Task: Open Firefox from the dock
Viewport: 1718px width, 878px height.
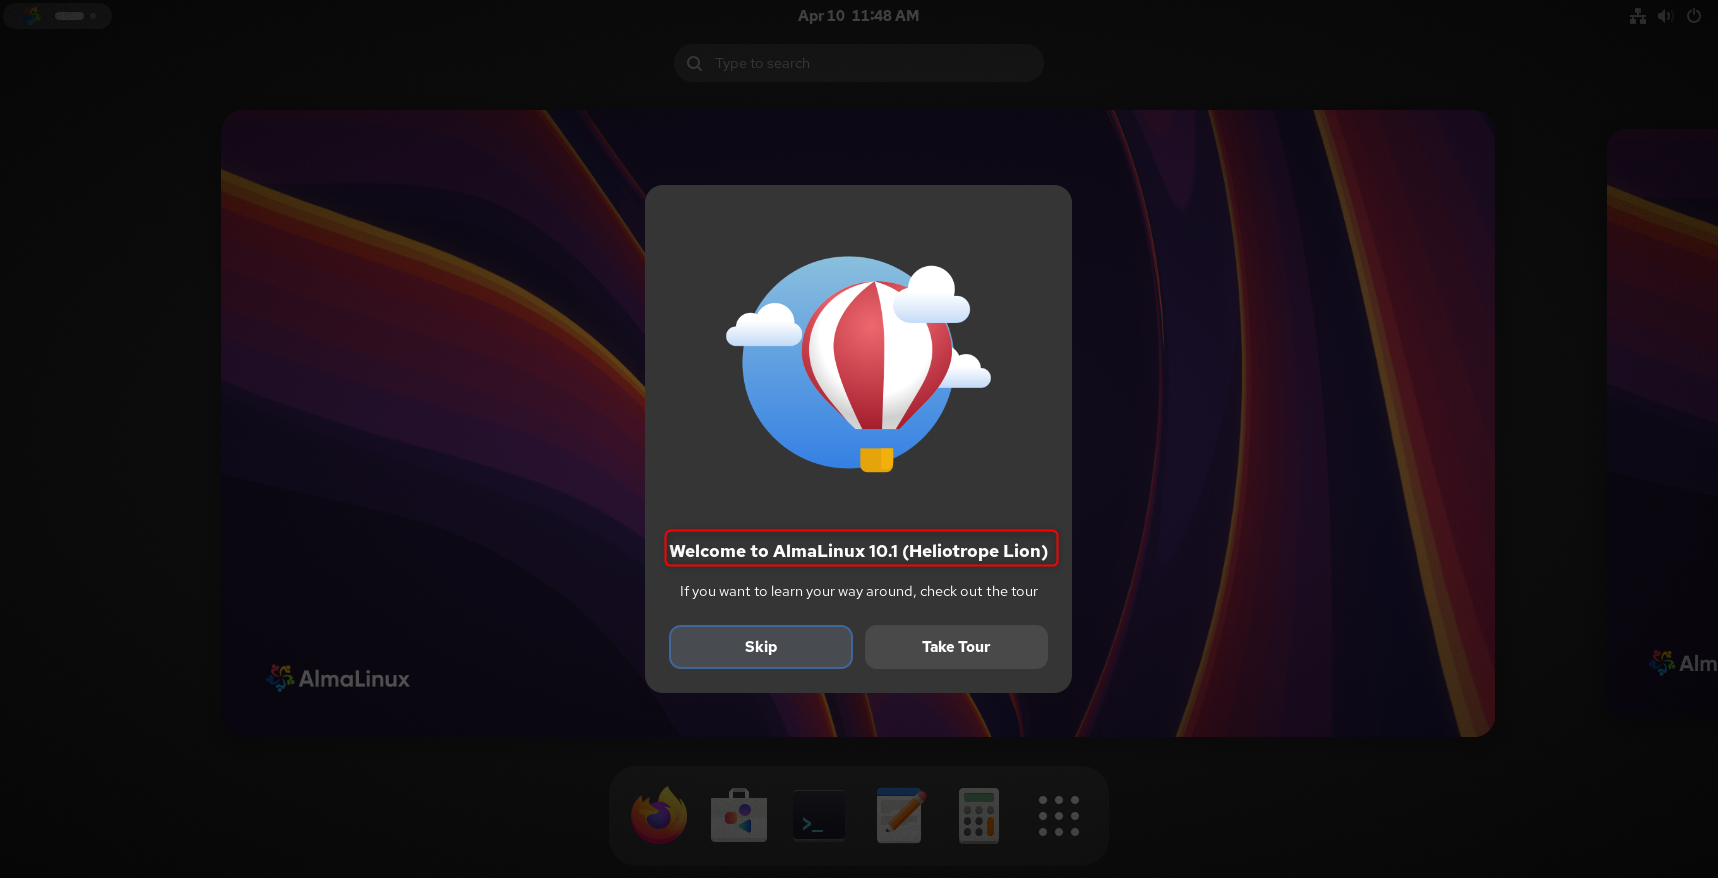Action: click(659, 816)
